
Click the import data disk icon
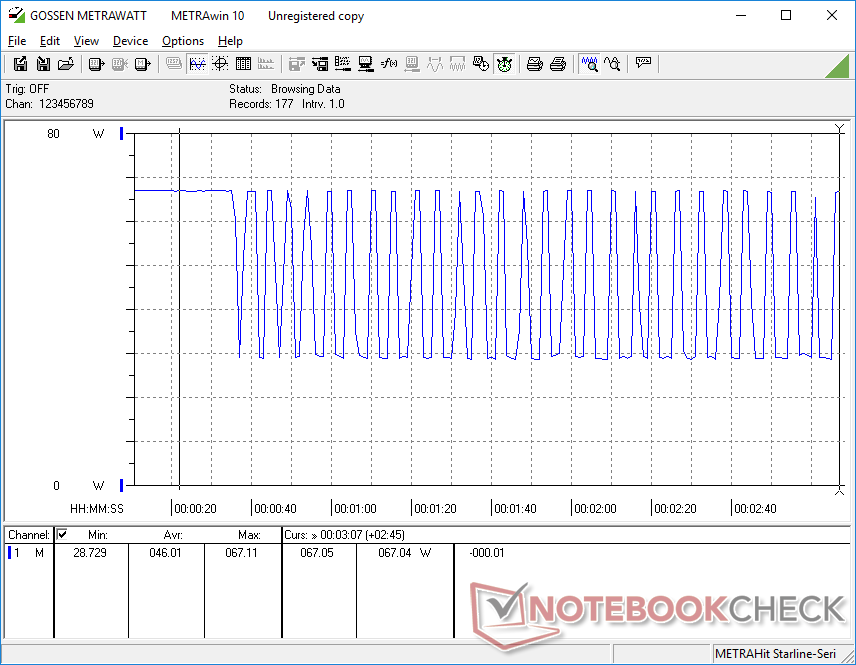pos(43,64)
